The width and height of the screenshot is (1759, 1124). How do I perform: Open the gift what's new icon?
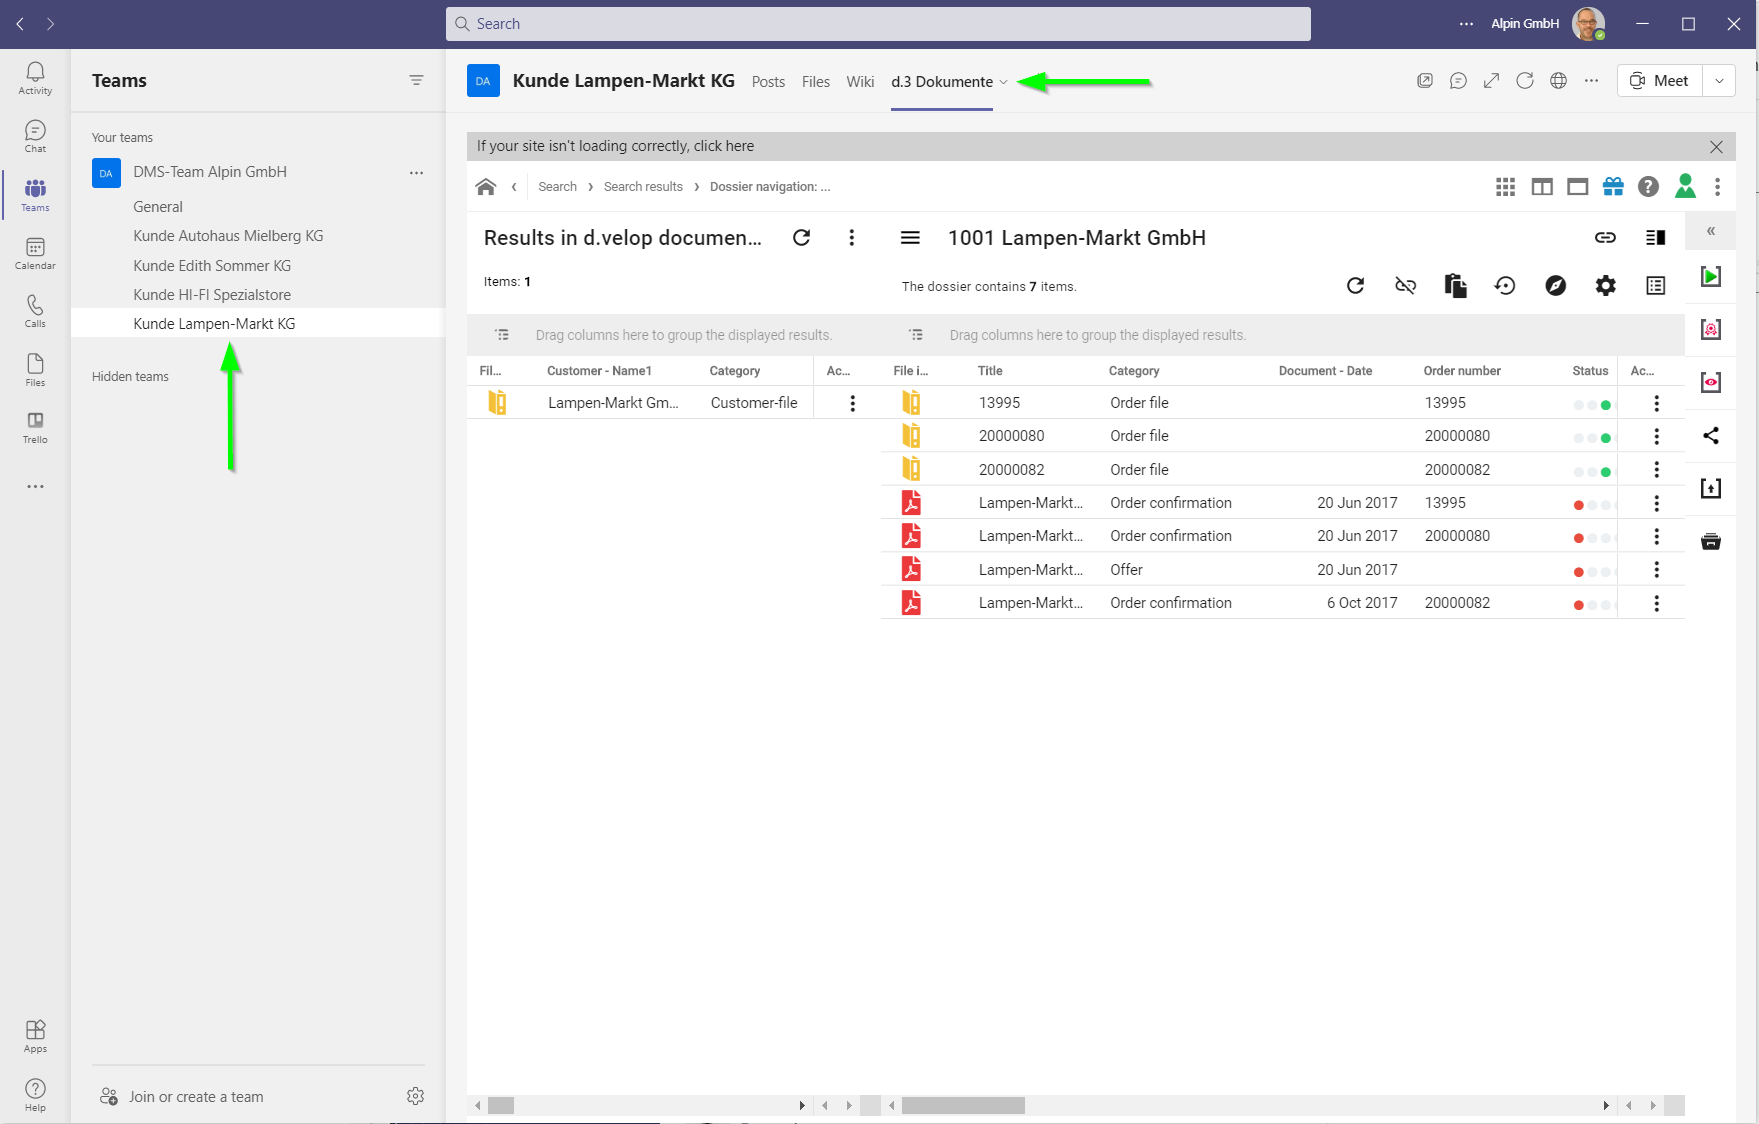[x=1613, y=186]
